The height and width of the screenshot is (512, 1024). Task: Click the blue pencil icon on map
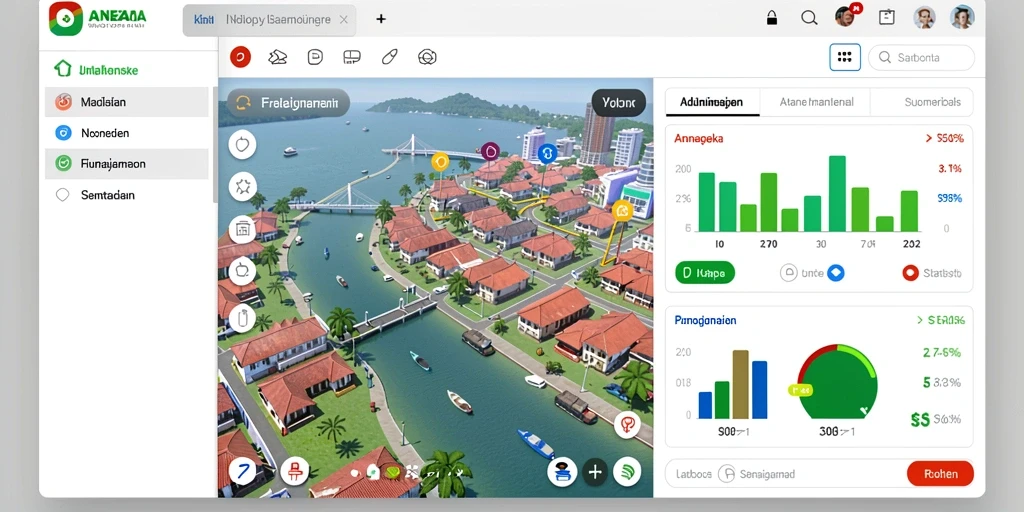242,470
